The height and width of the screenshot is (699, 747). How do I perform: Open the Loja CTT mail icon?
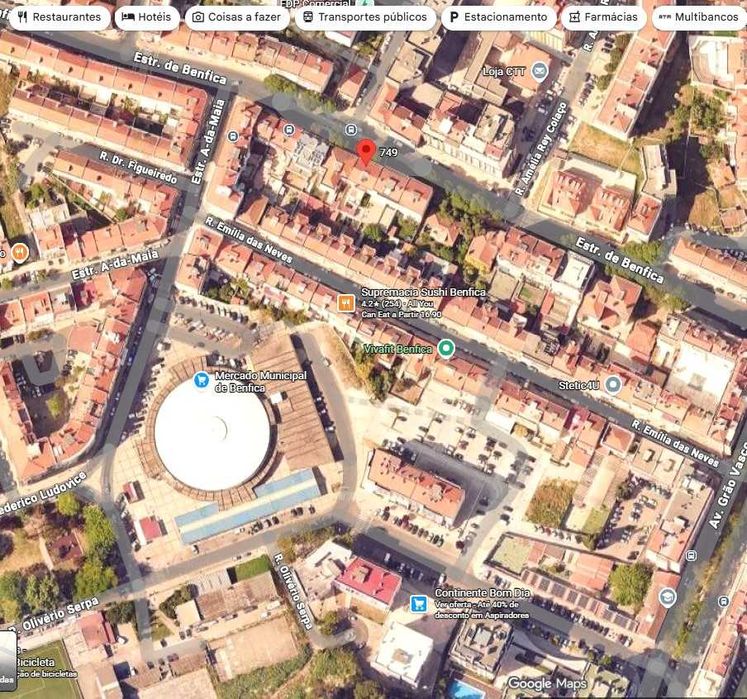click(539, 71)
